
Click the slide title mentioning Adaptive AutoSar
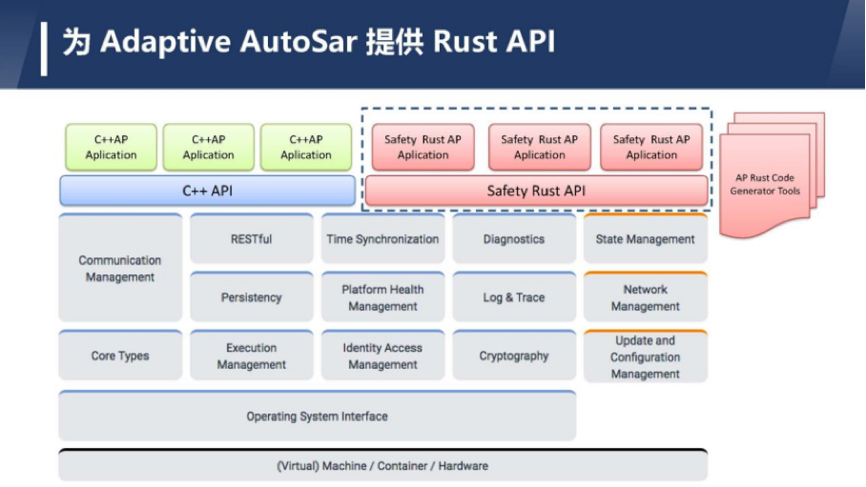[308, 41]
